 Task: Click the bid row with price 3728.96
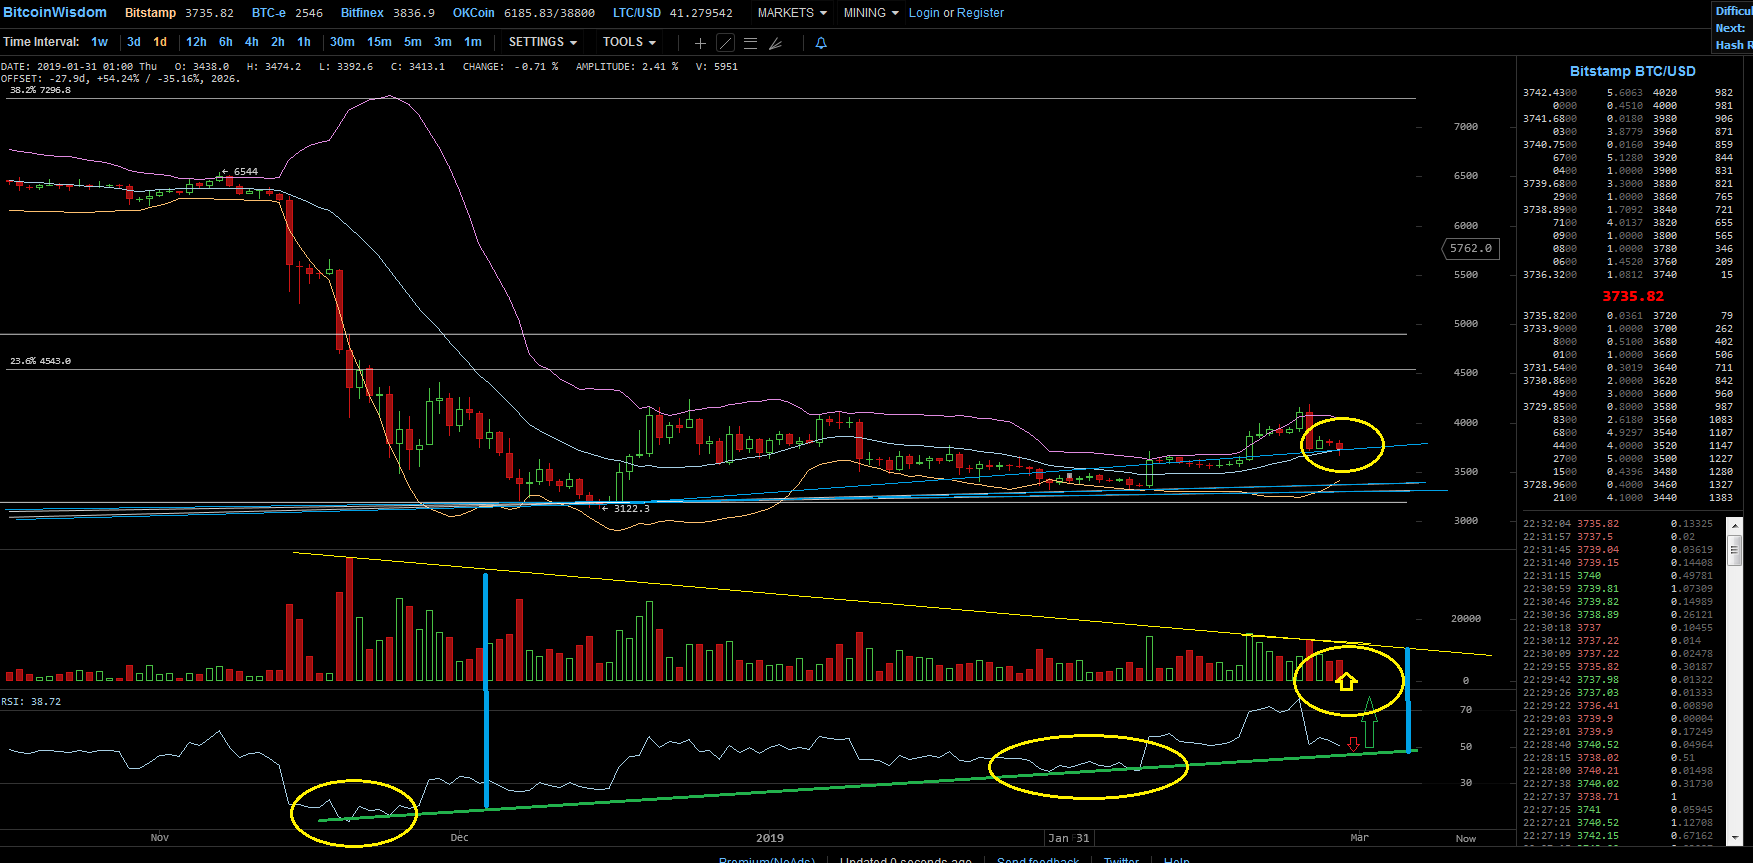(x=1628, y=485)
